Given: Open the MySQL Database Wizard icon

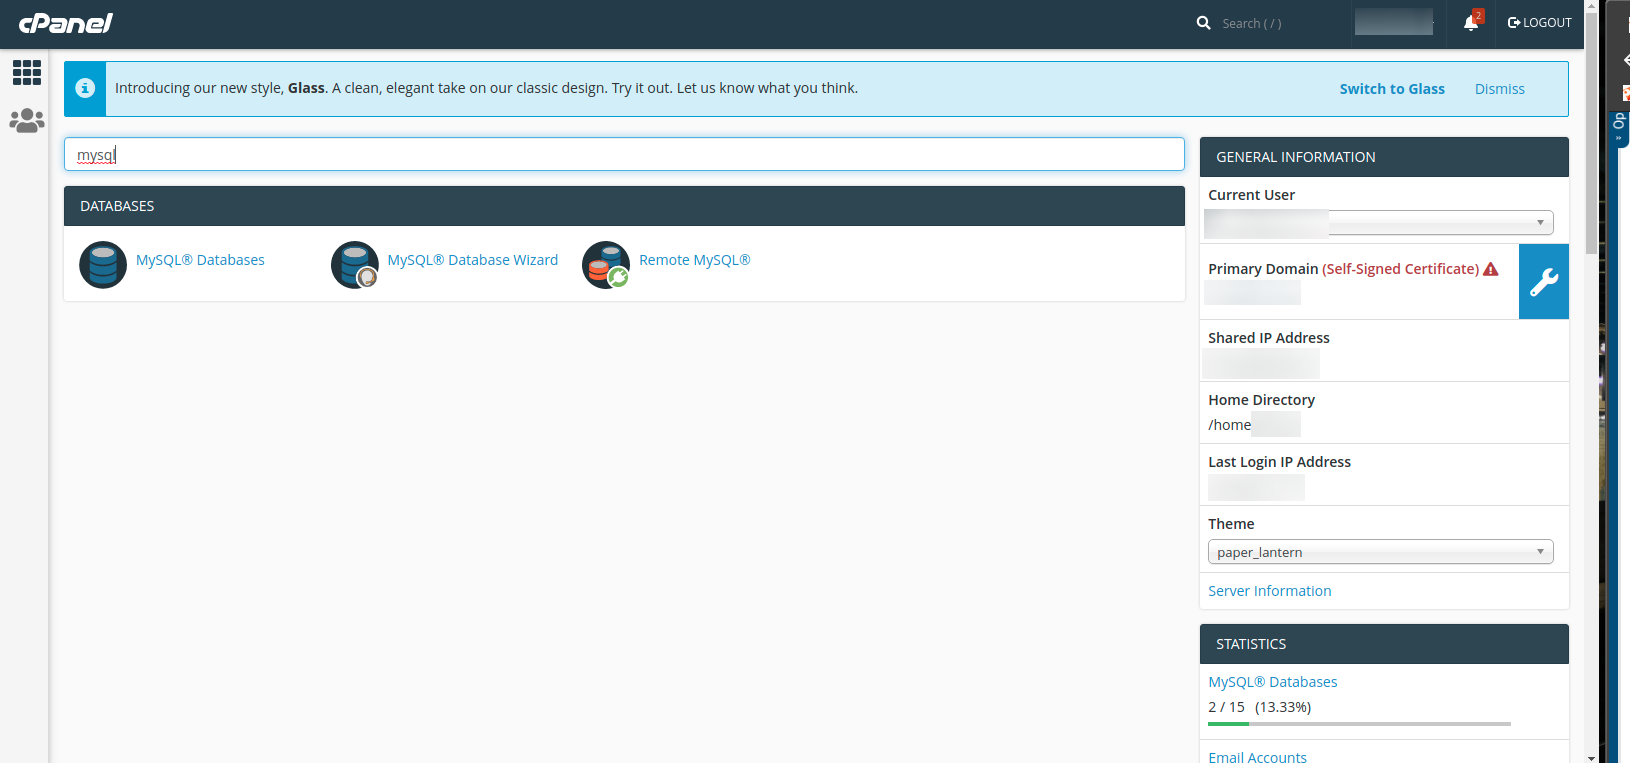Looking at the screenshot, I should pyautogui.click(x=355, y=265).
